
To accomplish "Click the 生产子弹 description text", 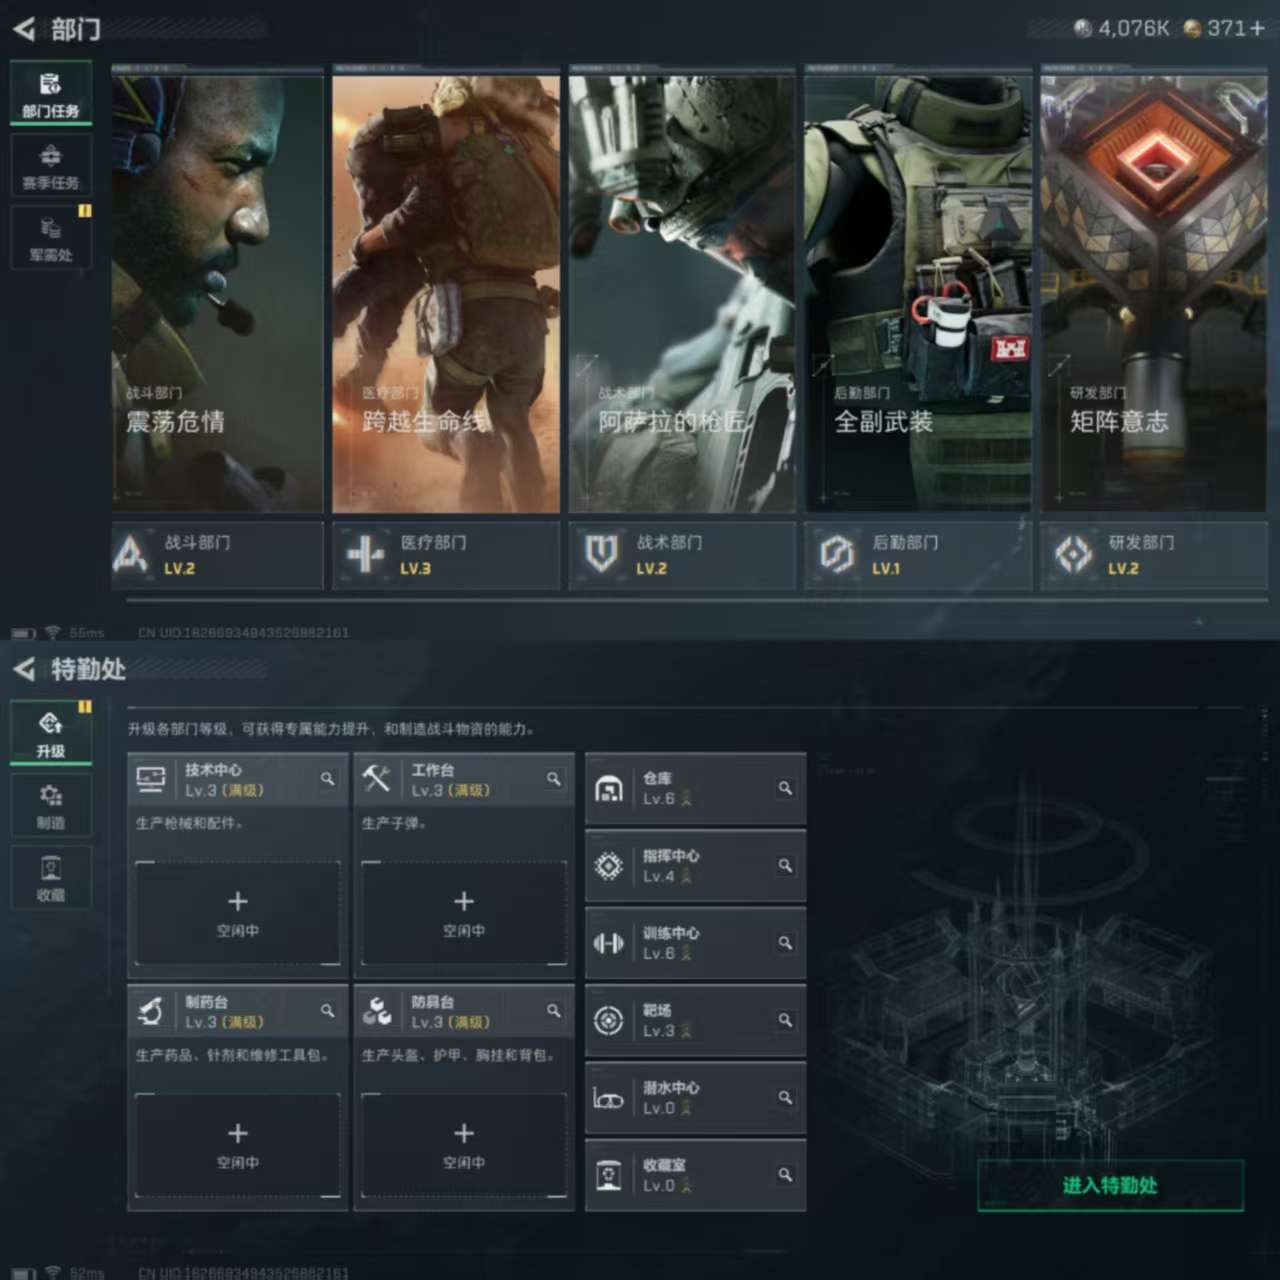I will pos(394,823).
